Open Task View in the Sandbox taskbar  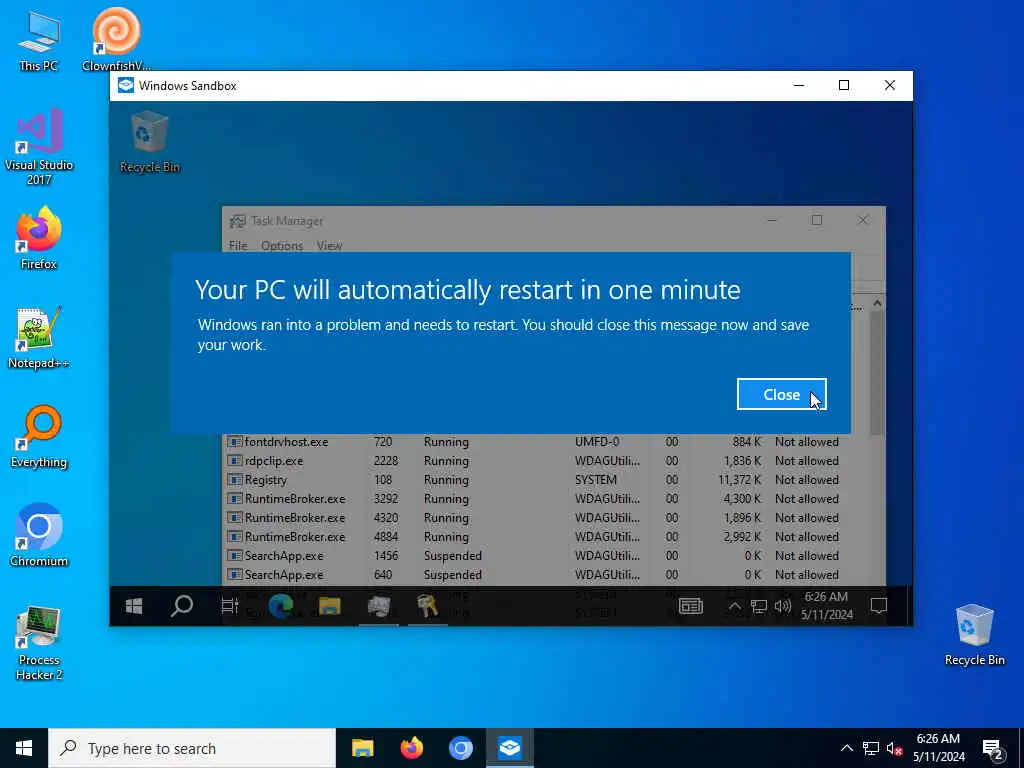[x=230, y=606]
